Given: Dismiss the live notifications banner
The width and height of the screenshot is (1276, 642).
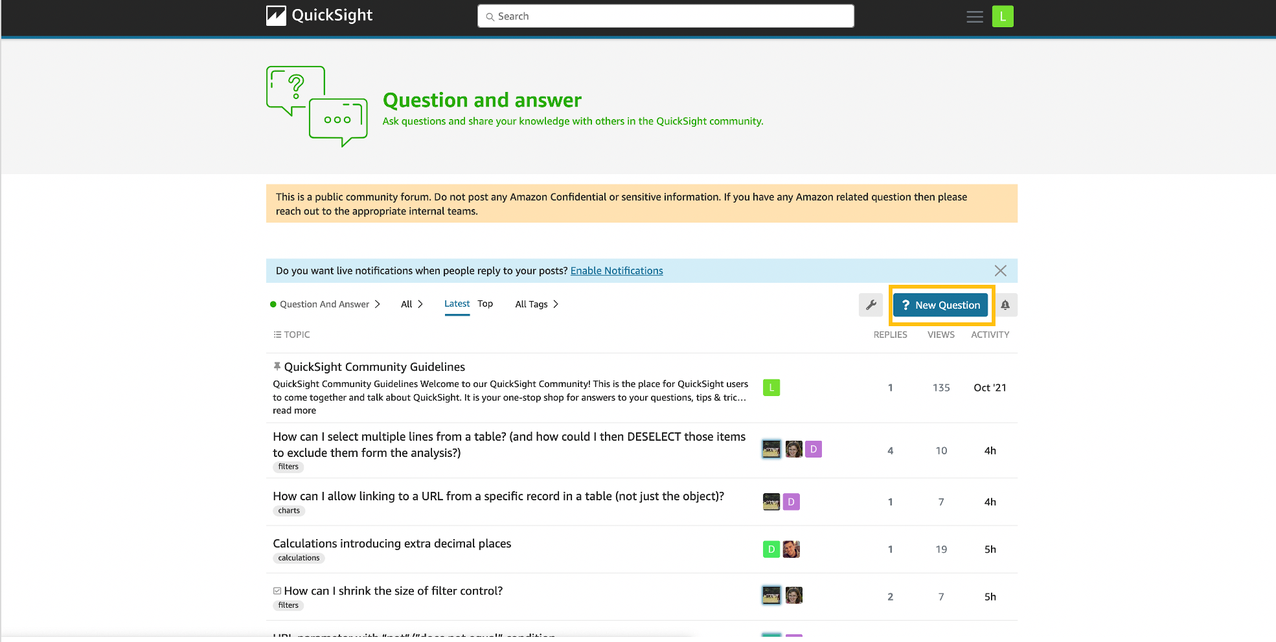Looking at the screenshot, I should 1000,271.
